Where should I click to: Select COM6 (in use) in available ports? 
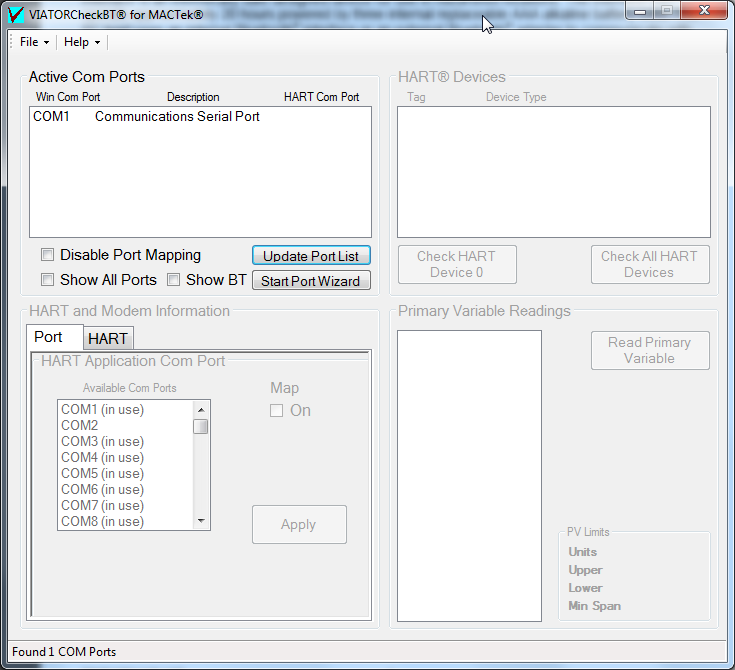pyautogui.click(x=125, y=489)
